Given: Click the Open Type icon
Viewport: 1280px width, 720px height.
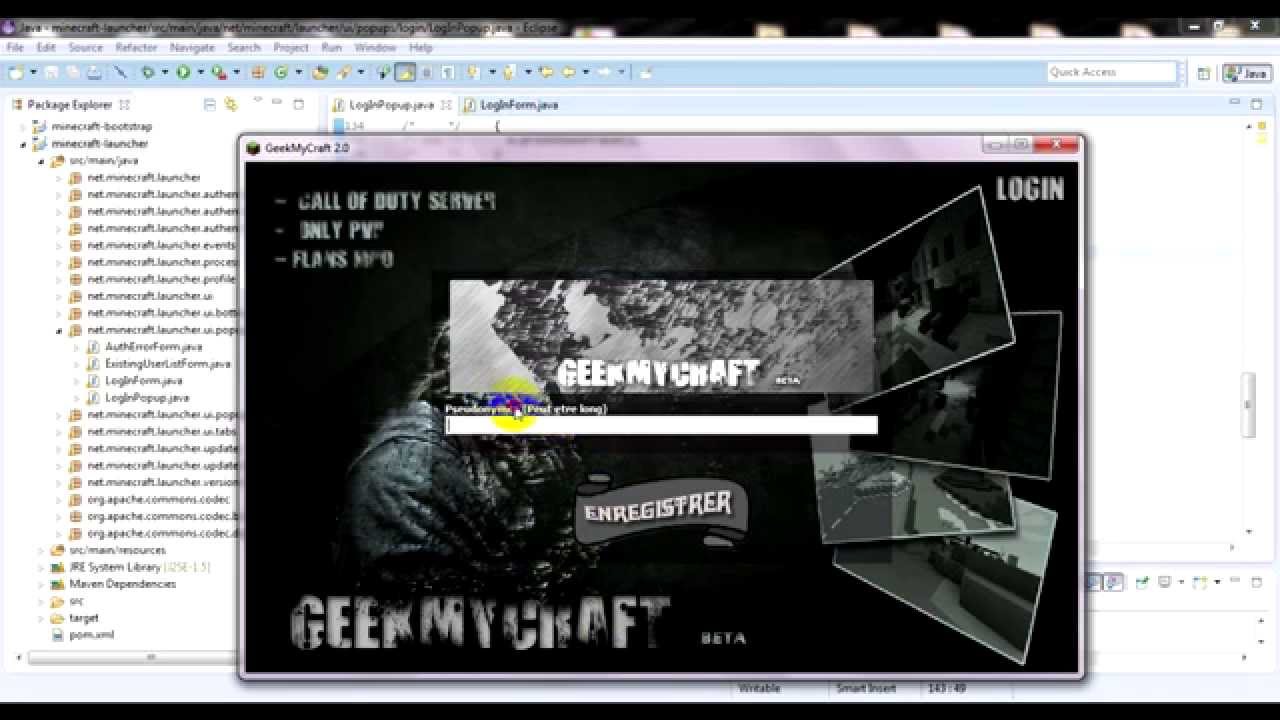Looking at the screenshot, I should 320,72.
